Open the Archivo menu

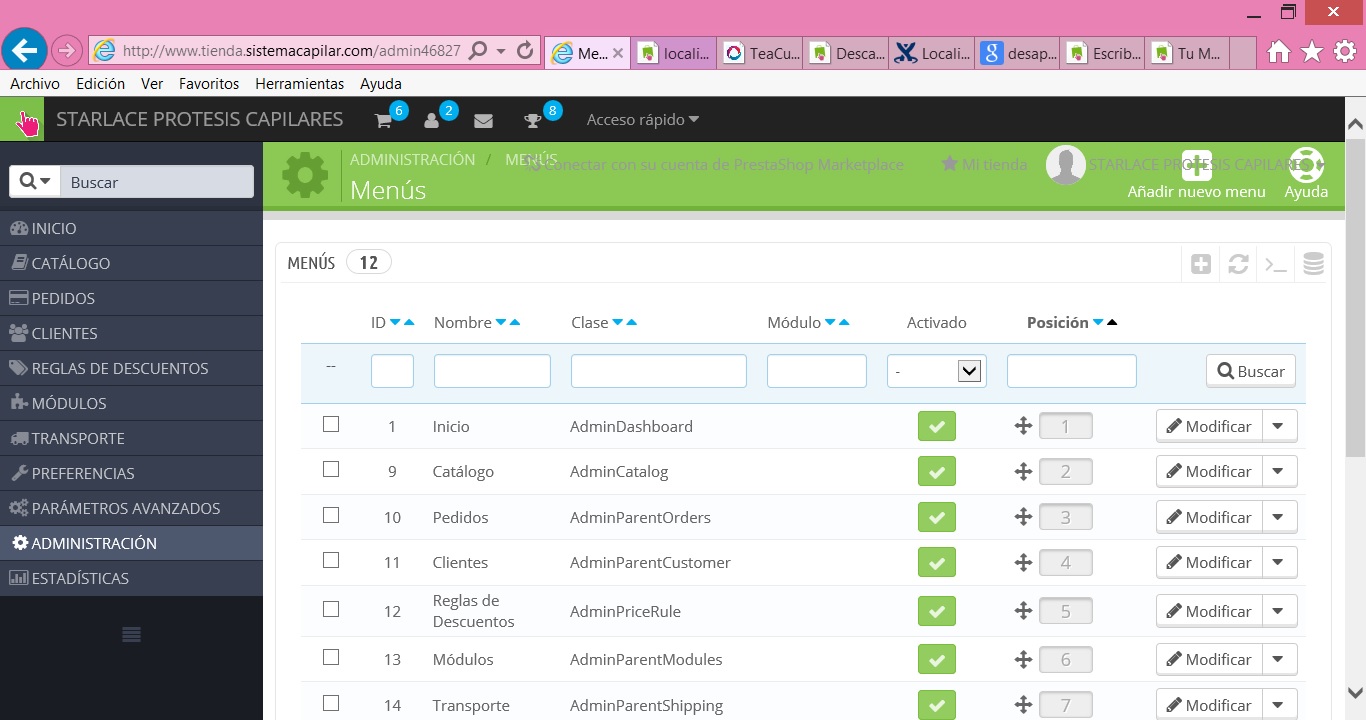[35, 84]
